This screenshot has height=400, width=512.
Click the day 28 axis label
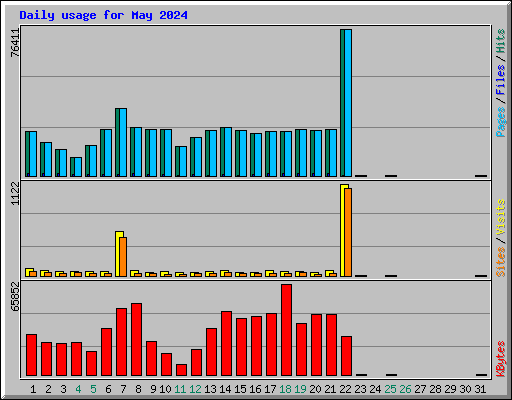pos(435,389)
